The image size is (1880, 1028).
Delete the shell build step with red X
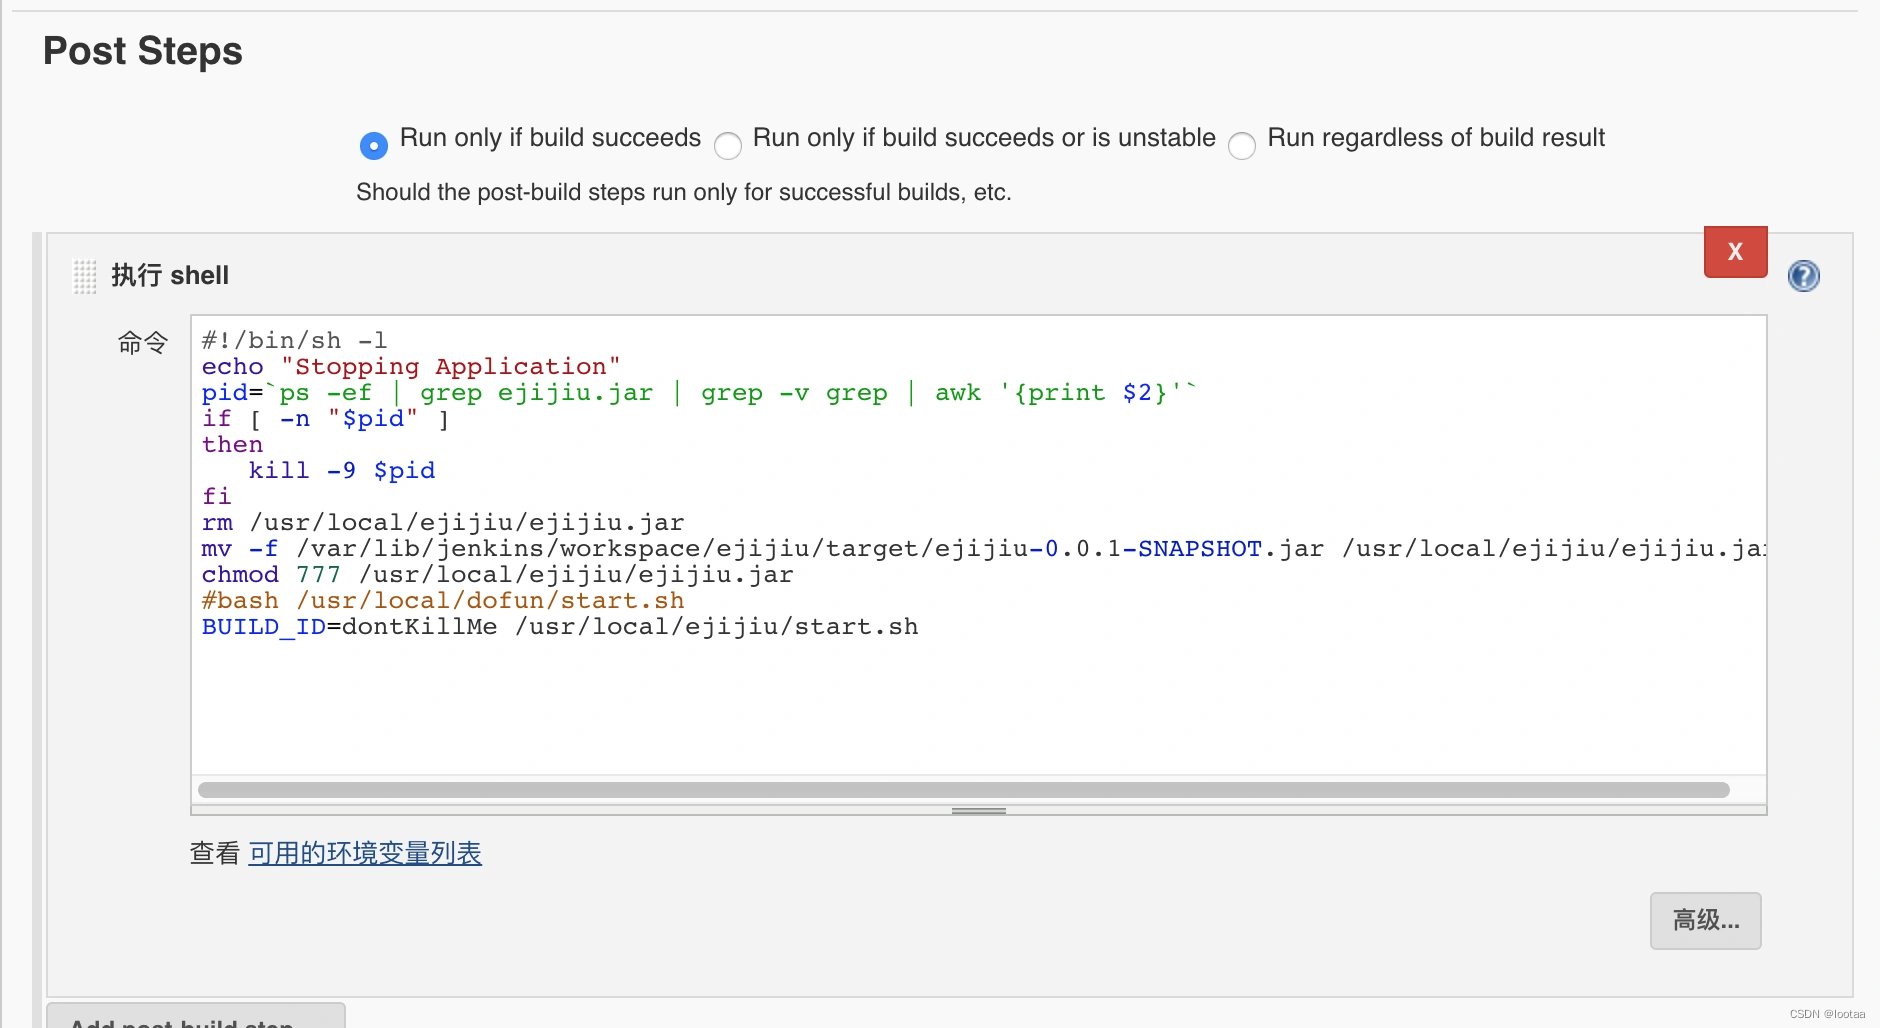click(1735, 252)
